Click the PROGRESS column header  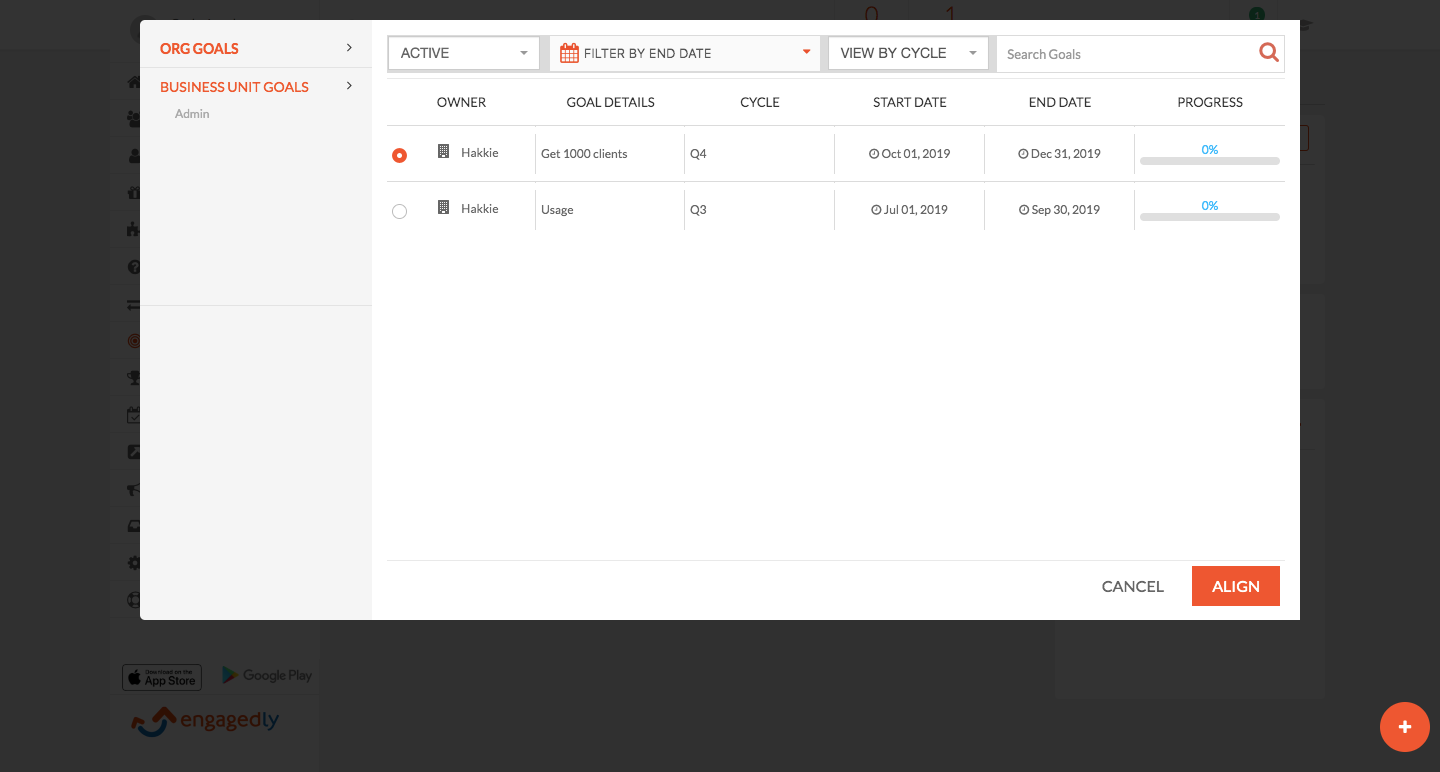1210,102
